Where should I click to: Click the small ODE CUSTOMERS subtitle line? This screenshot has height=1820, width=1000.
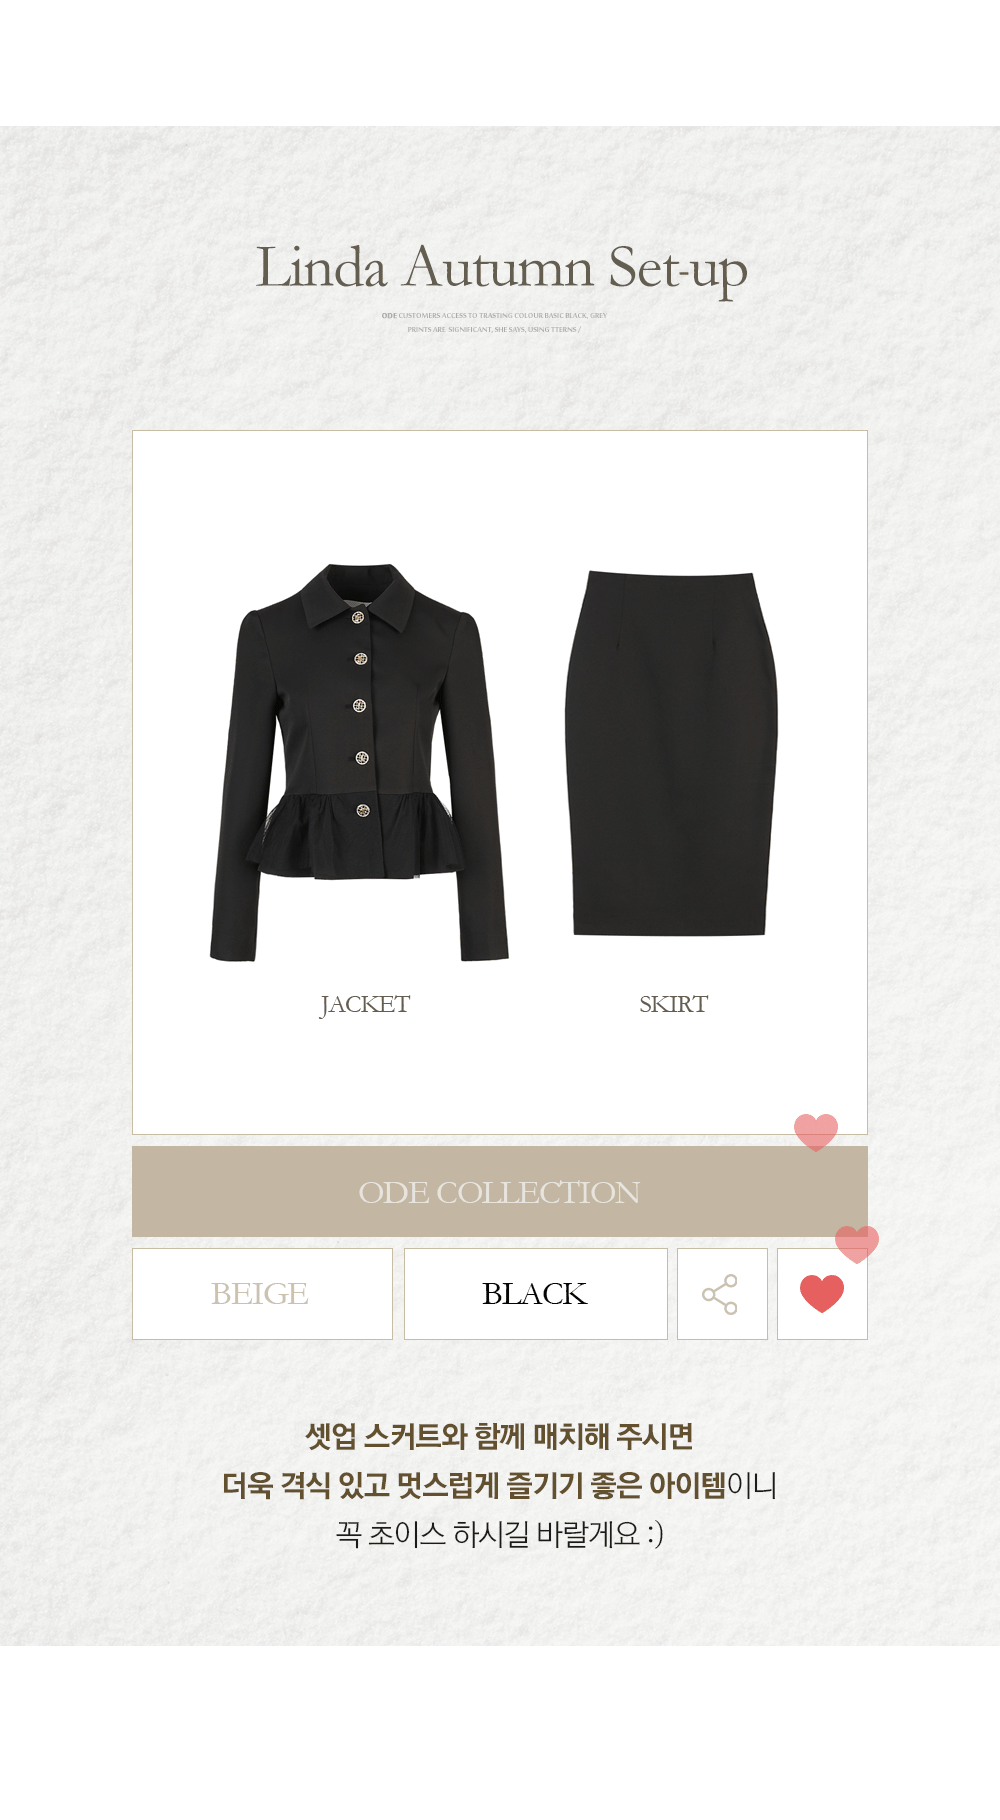(x=494, y=315)
